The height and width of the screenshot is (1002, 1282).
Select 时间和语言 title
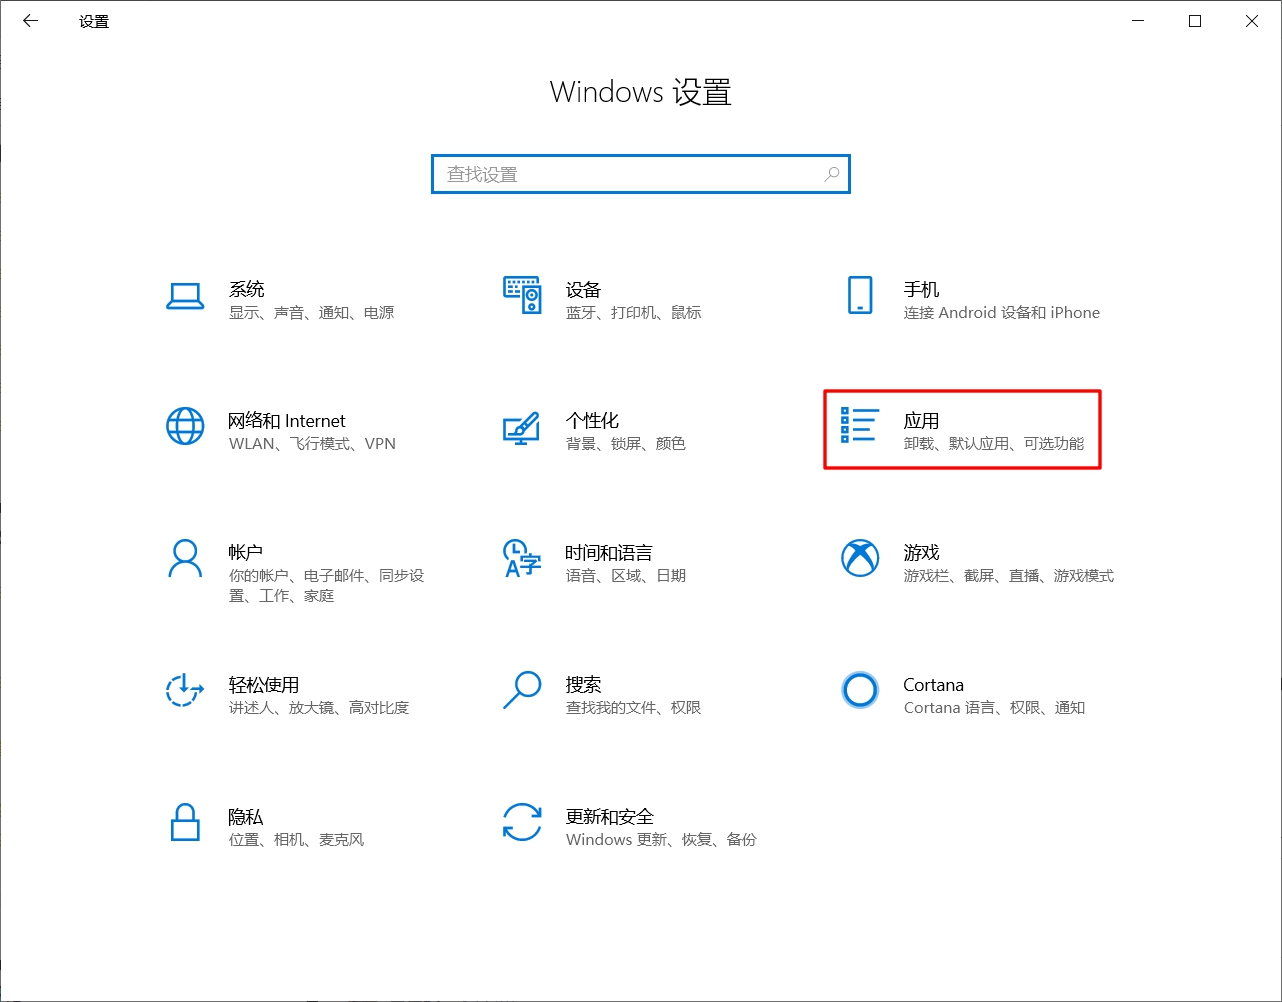point(609,553)
